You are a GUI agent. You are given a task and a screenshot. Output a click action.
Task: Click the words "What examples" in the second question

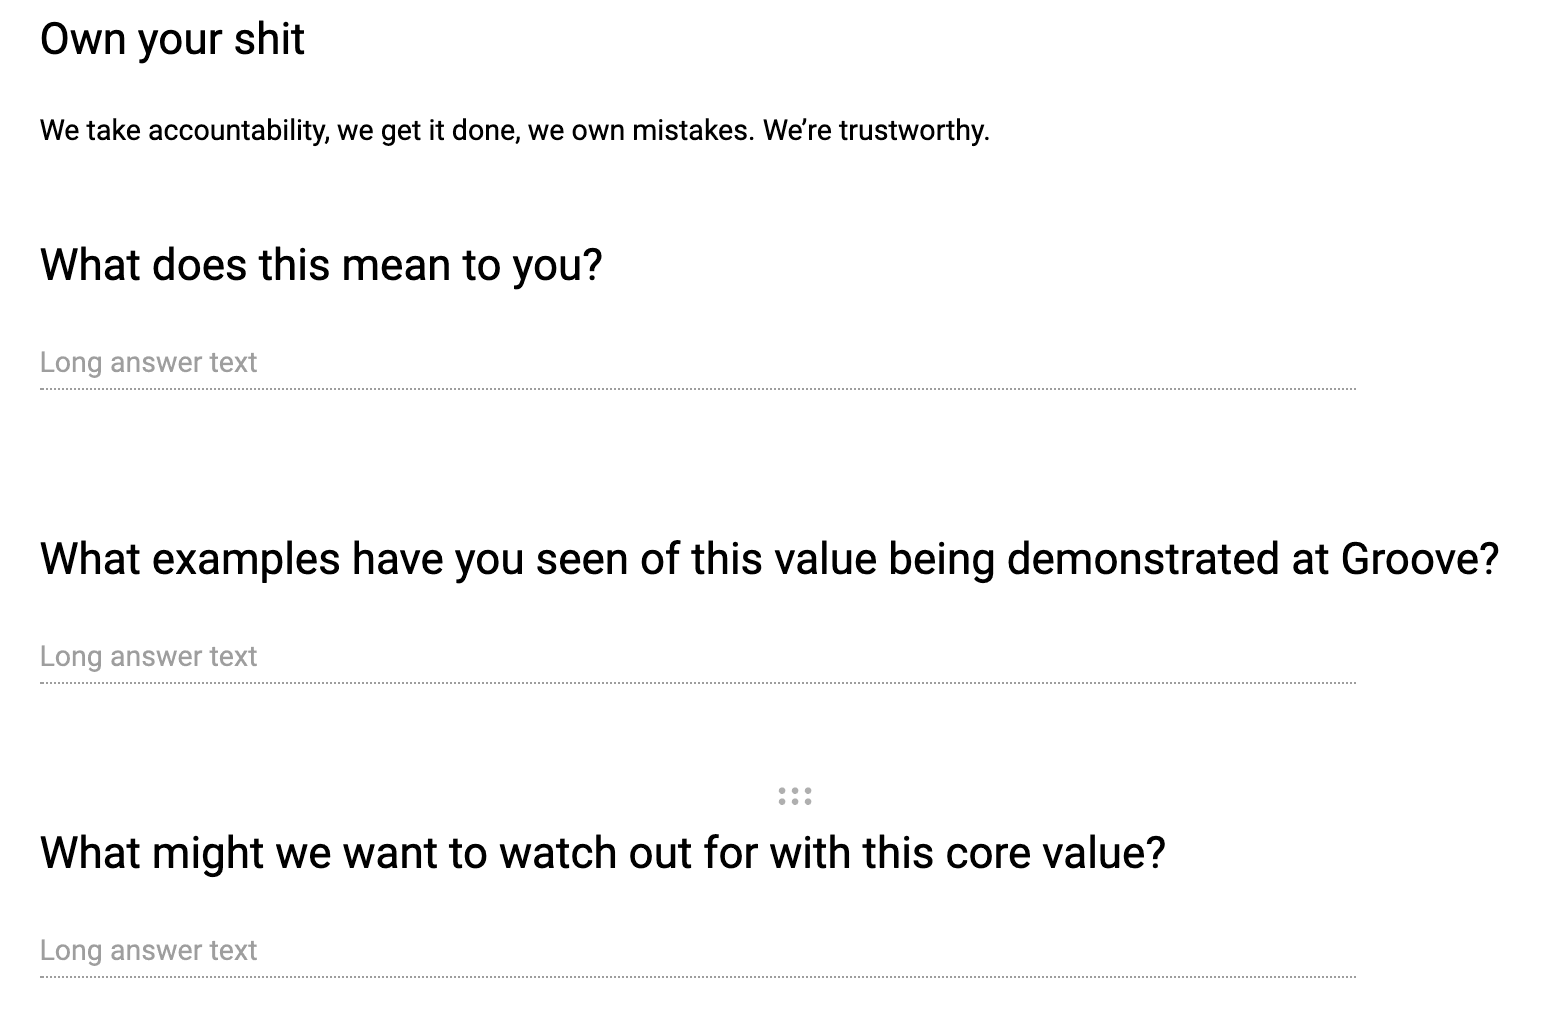click(190, 559)
